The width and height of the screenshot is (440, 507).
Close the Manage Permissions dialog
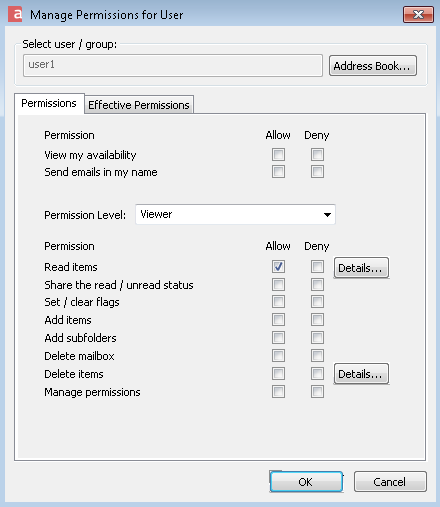418,15
